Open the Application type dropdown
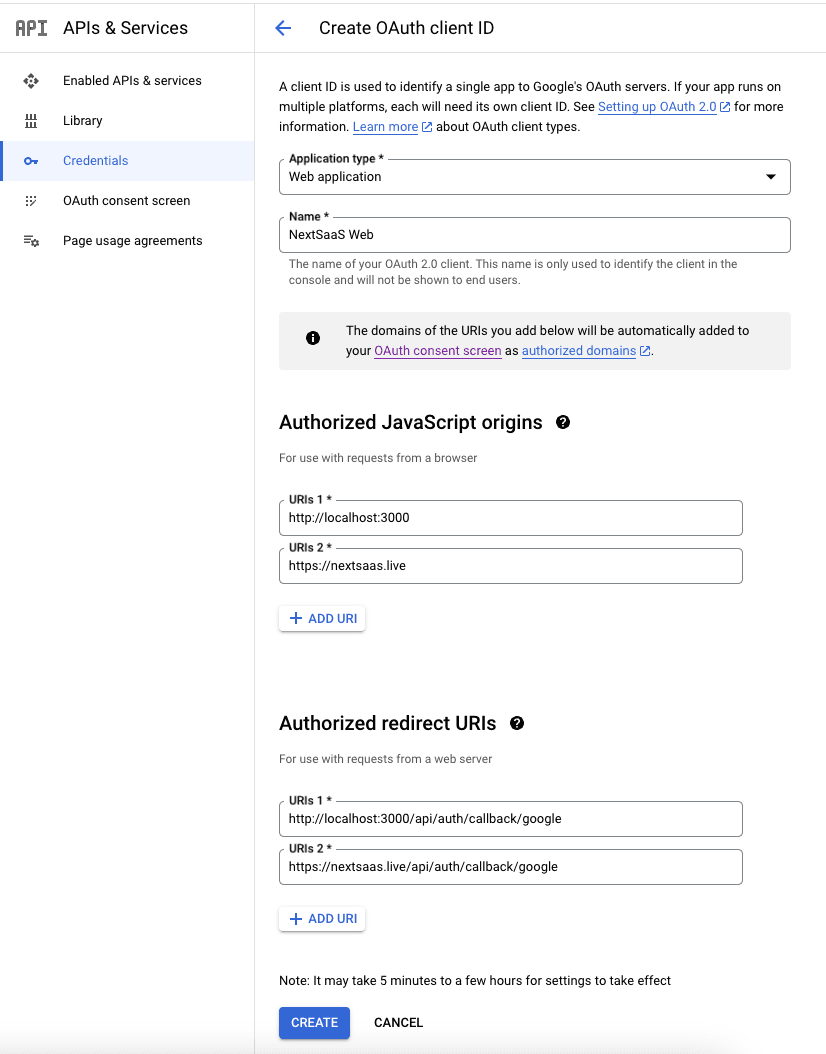This screenshot has width=826, height=1054. pyautogui.click(x=771, y=176)
